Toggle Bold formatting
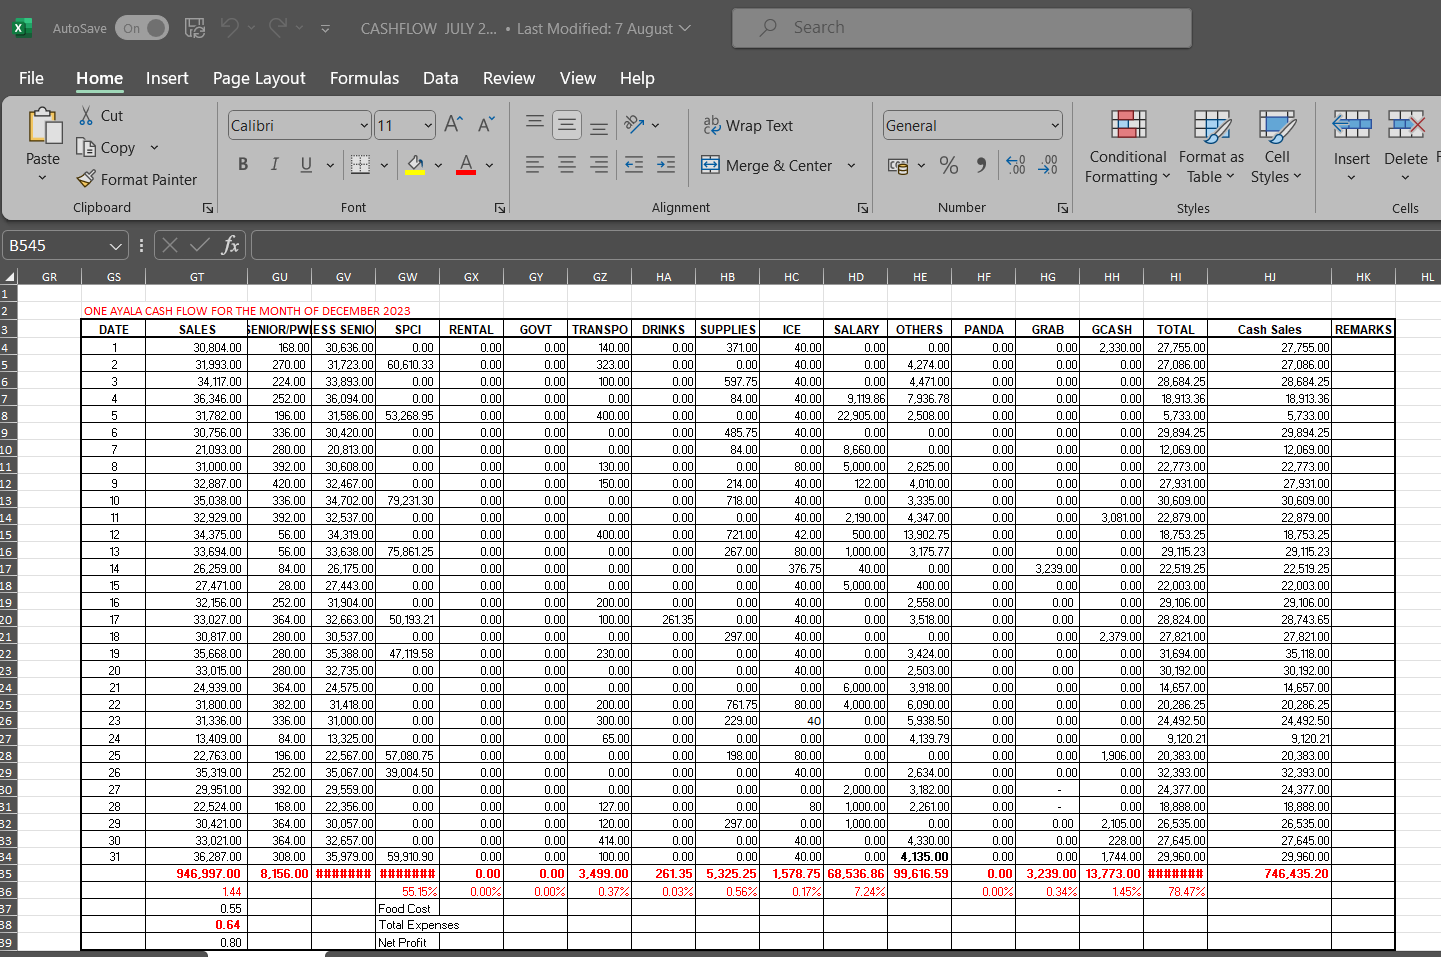The height and width of the screenshot is (957, 1441). (x=243, y=164)
